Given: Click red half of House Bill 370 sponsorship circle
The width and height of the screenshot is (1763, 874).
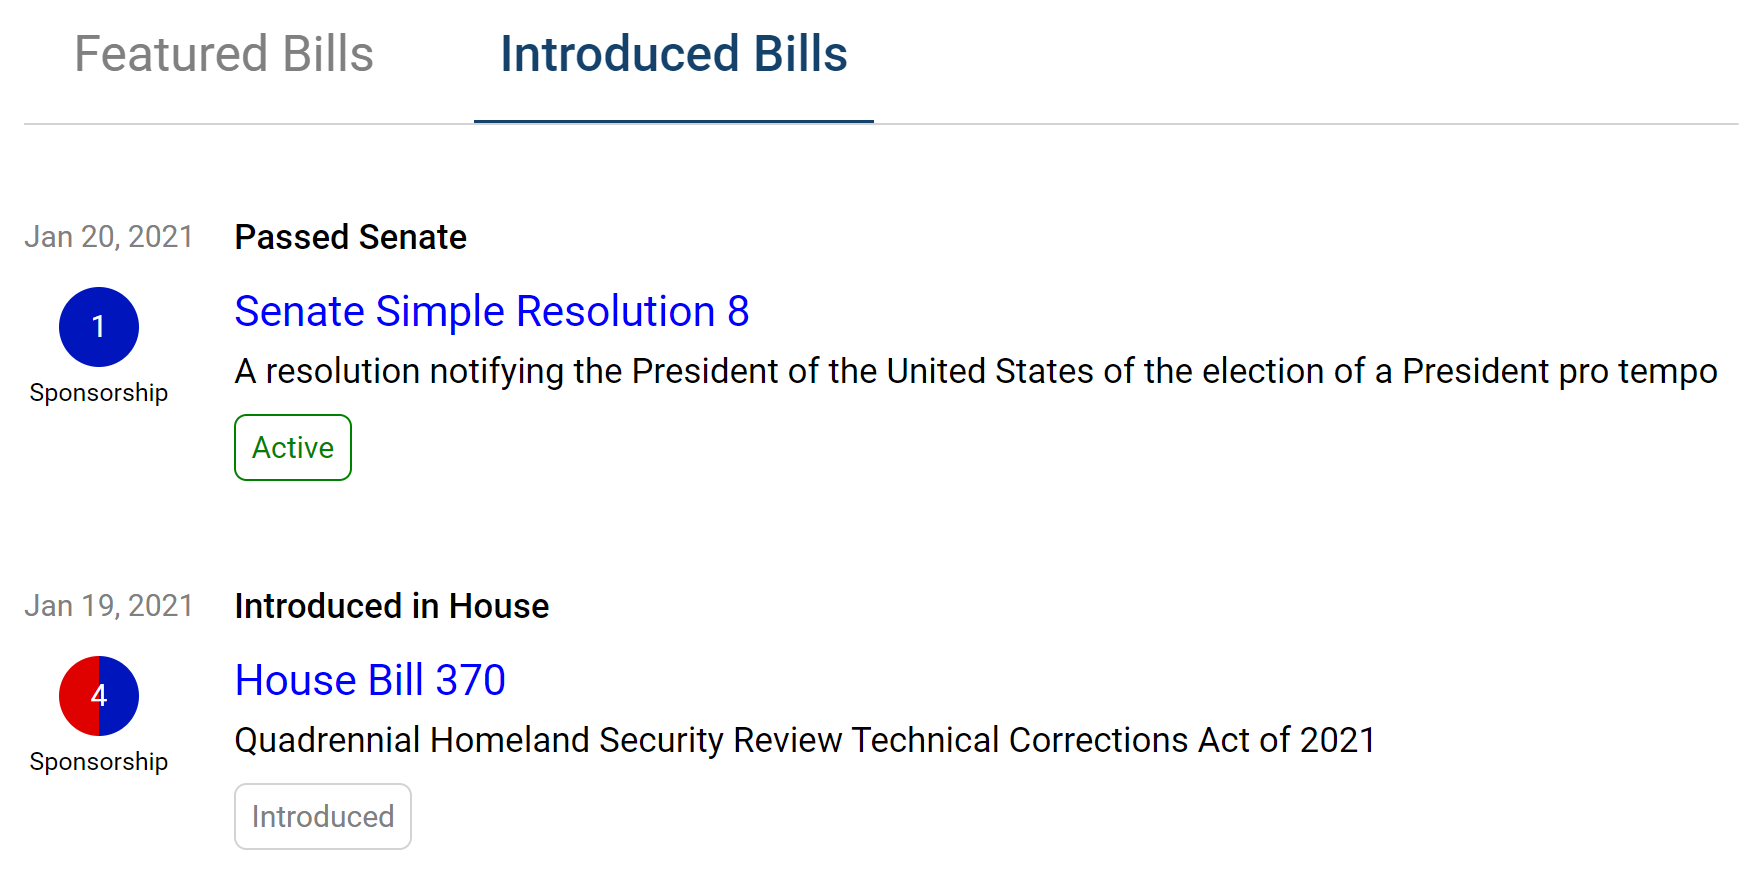Looking at the screenshot, I should 76,696.
